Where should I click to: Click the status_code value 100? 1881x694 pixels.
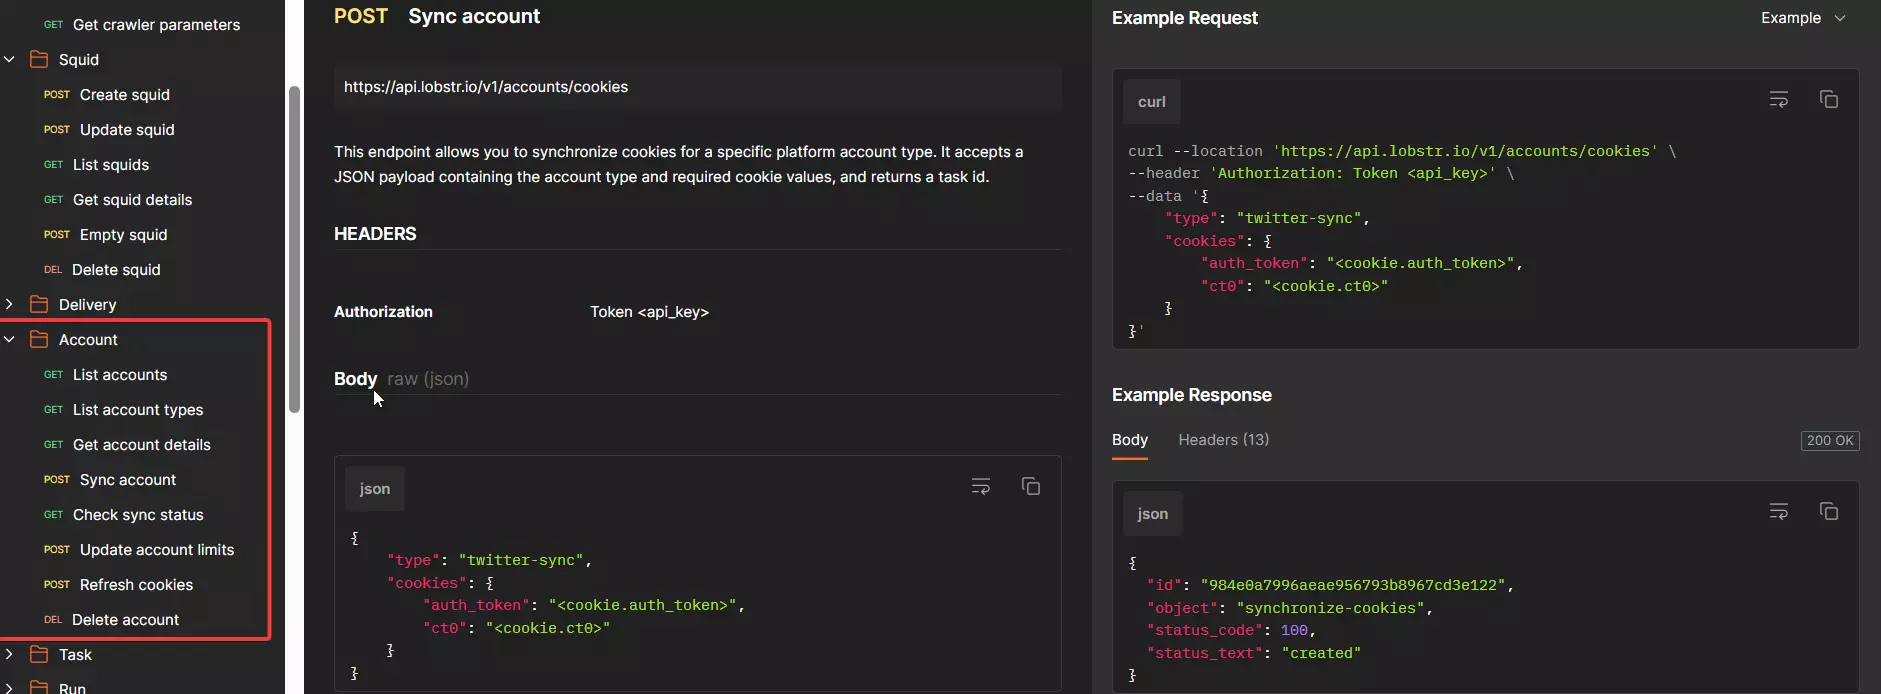1294,630
